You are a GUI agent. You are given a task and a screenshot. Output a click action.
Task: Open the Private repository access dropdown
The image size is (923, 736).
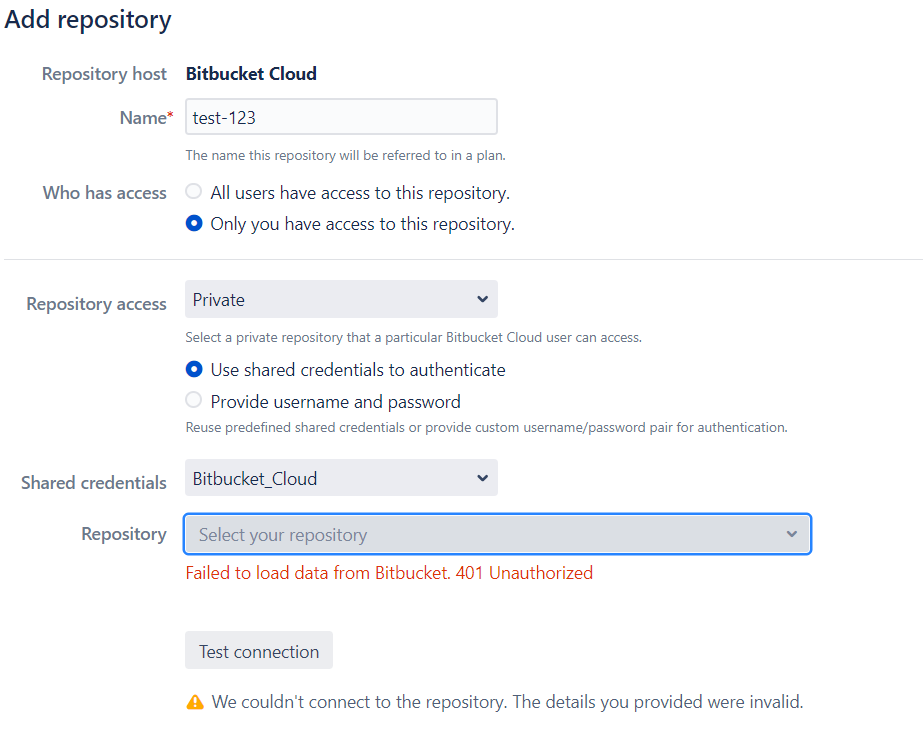click(341, 299)
